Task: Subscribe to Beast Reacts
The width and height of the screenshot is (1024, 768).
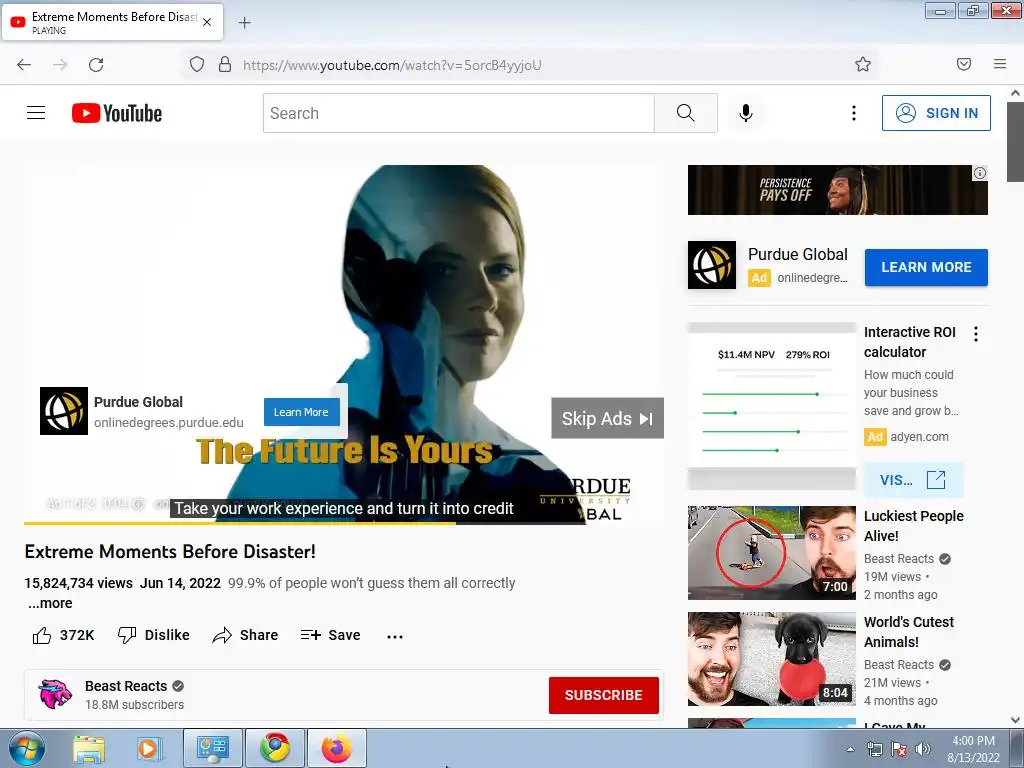Action: tap(603, 695)
